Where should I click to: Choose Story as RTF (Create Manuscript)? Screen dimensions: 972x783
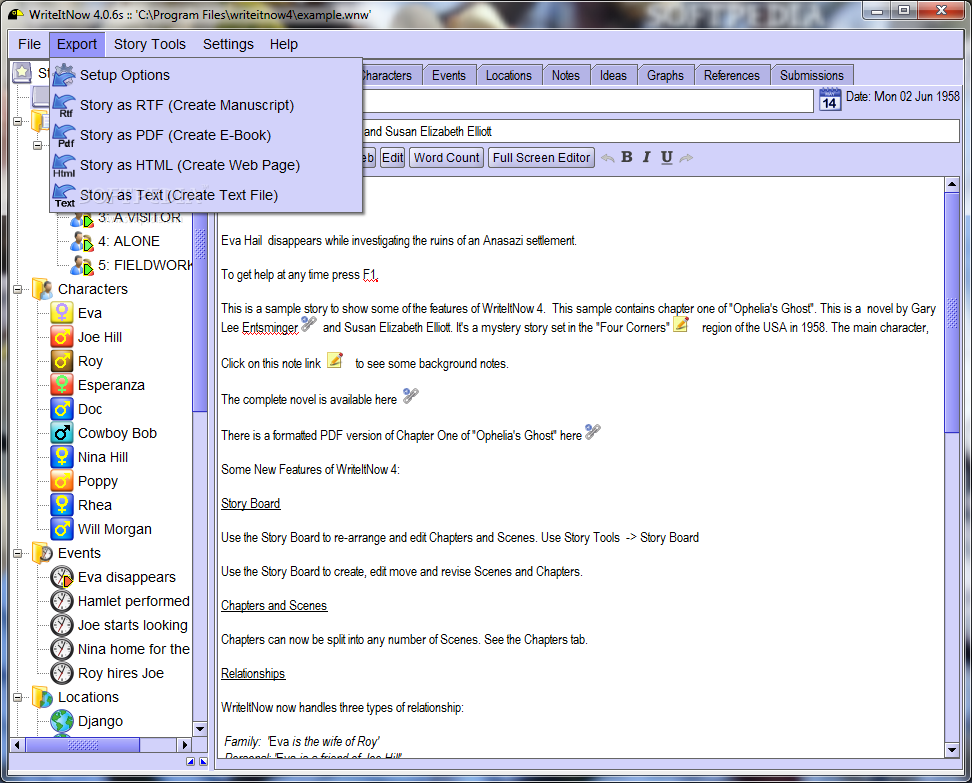point(205,105)
